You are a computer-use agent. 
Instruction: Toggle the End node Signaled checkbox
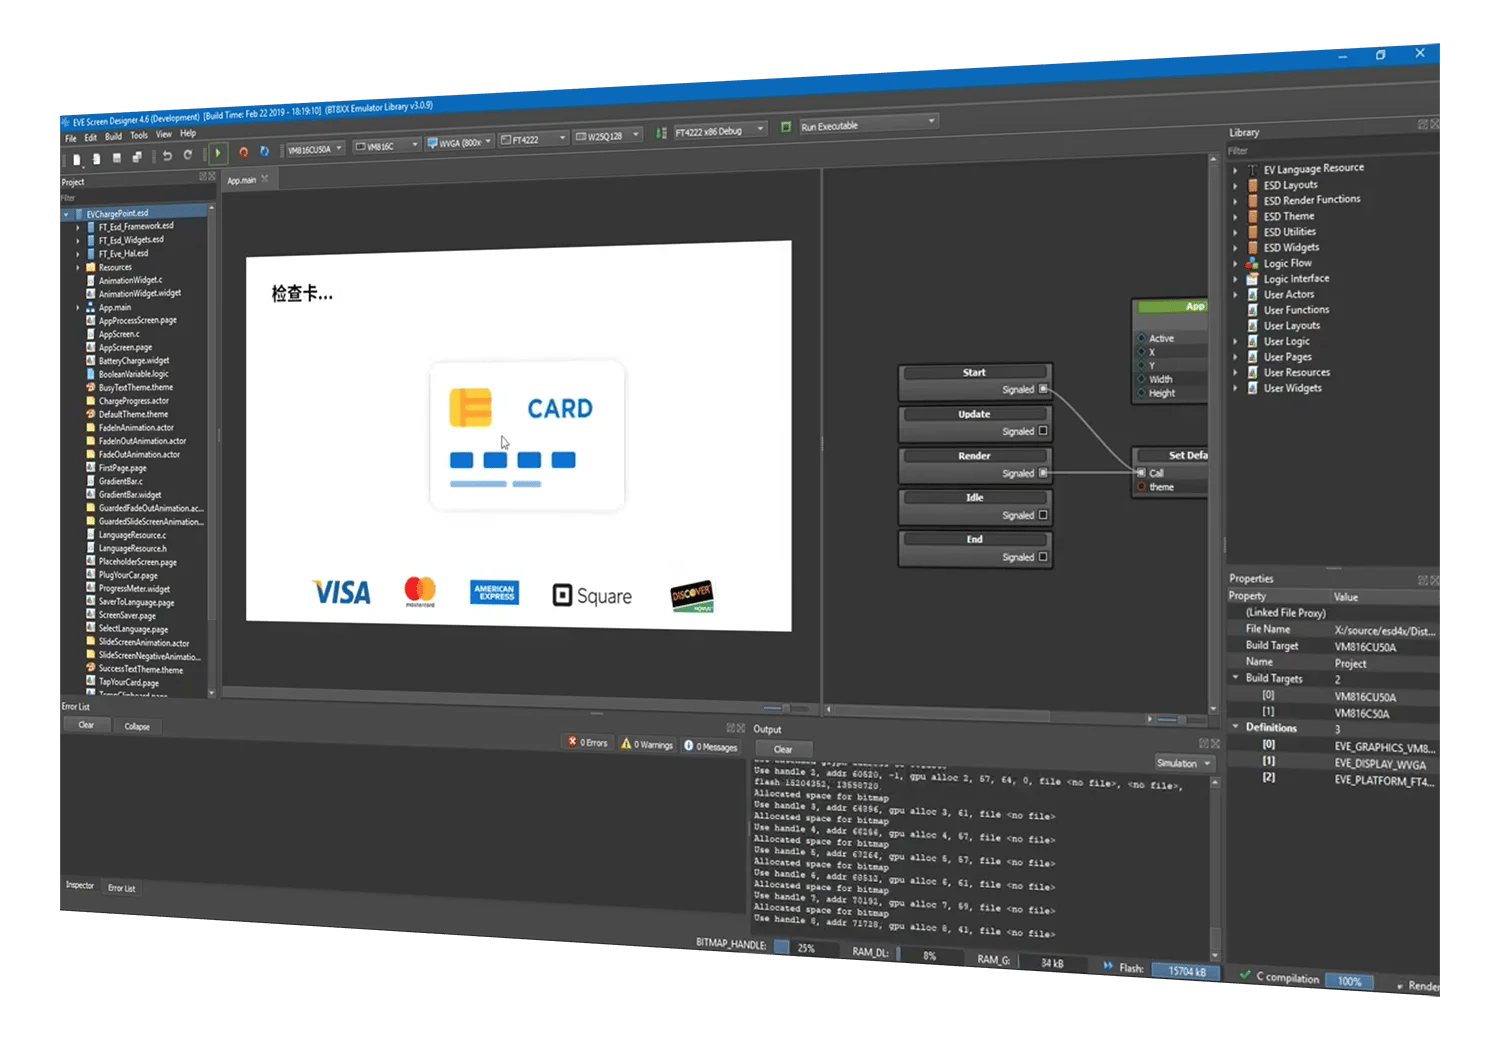pyautogui.click(x=1043, y=557)
